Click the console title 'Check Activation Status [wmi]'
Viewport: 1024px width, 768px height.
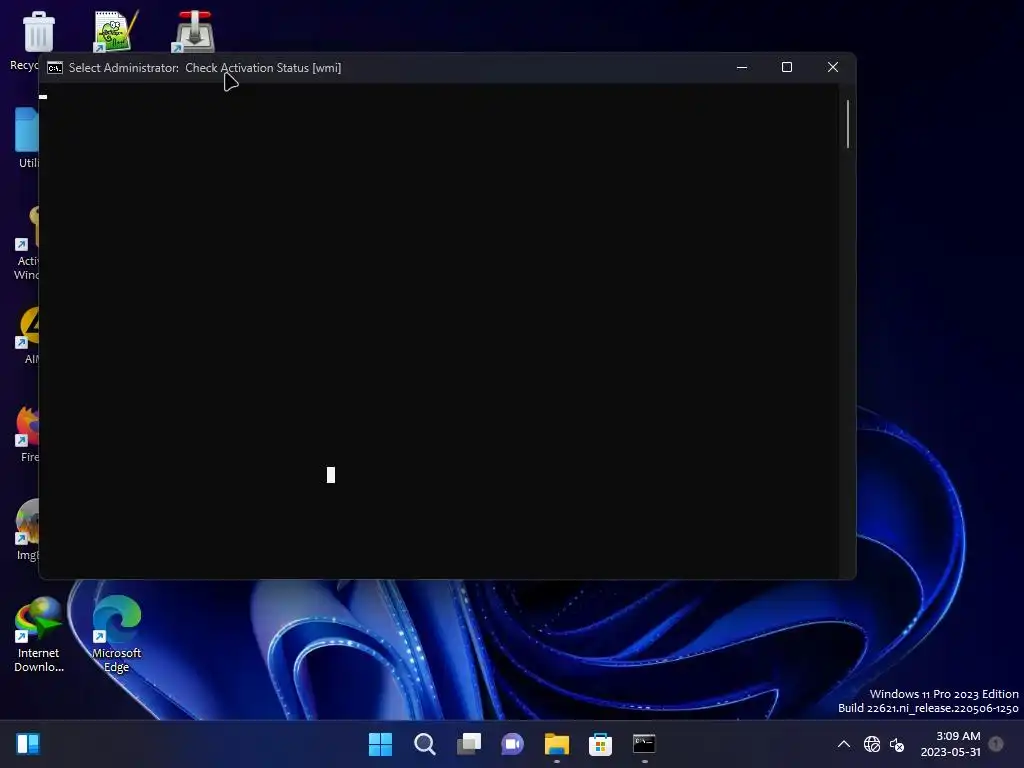click(x=263, y=68)
